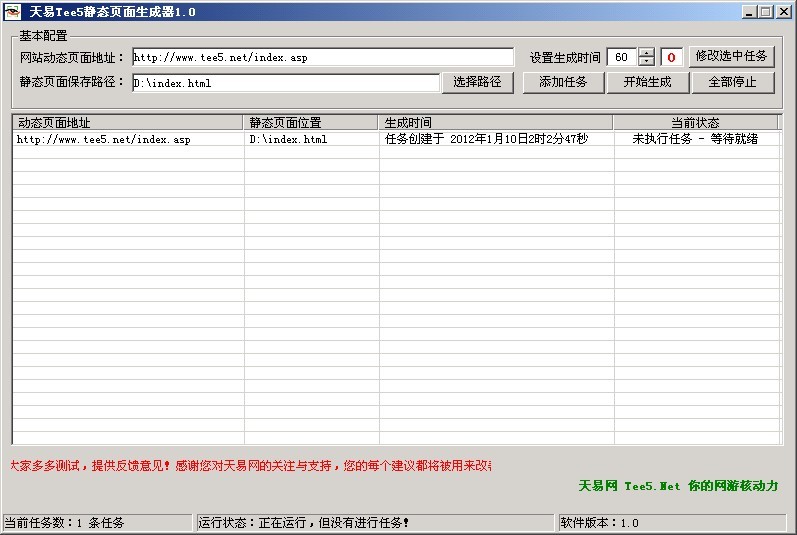Viewport: 797px width, 535px height.
Task: Click the 设置生成时间 label
Action: tap(565, 57)
